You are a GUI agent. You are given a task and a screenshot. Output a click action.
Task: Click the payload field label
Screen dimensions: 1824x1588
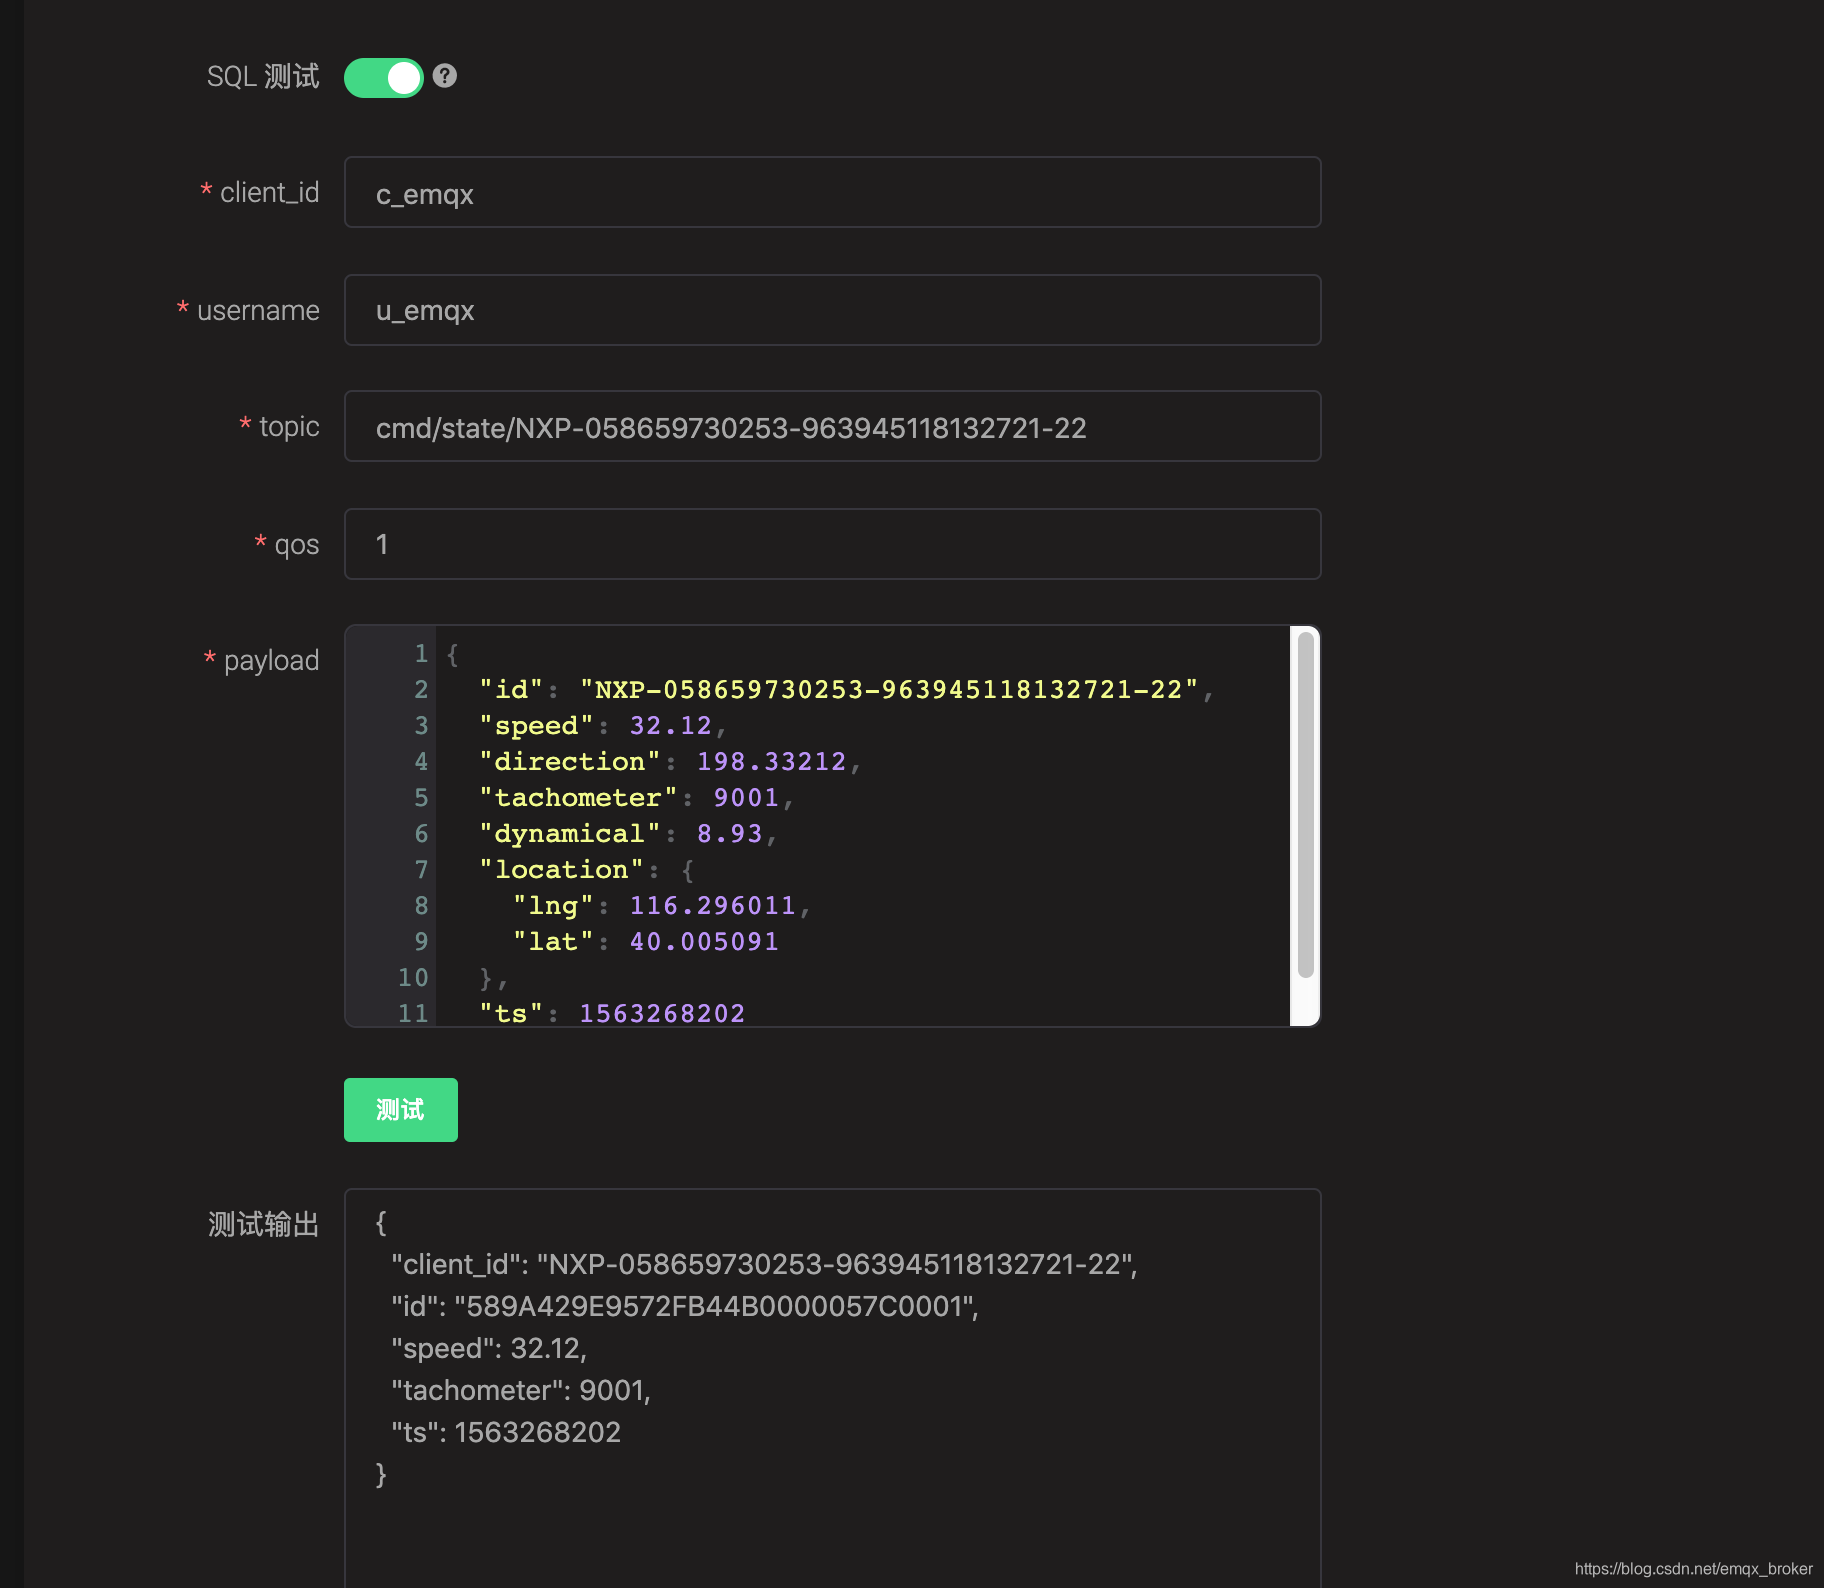[x=271, y=660]
